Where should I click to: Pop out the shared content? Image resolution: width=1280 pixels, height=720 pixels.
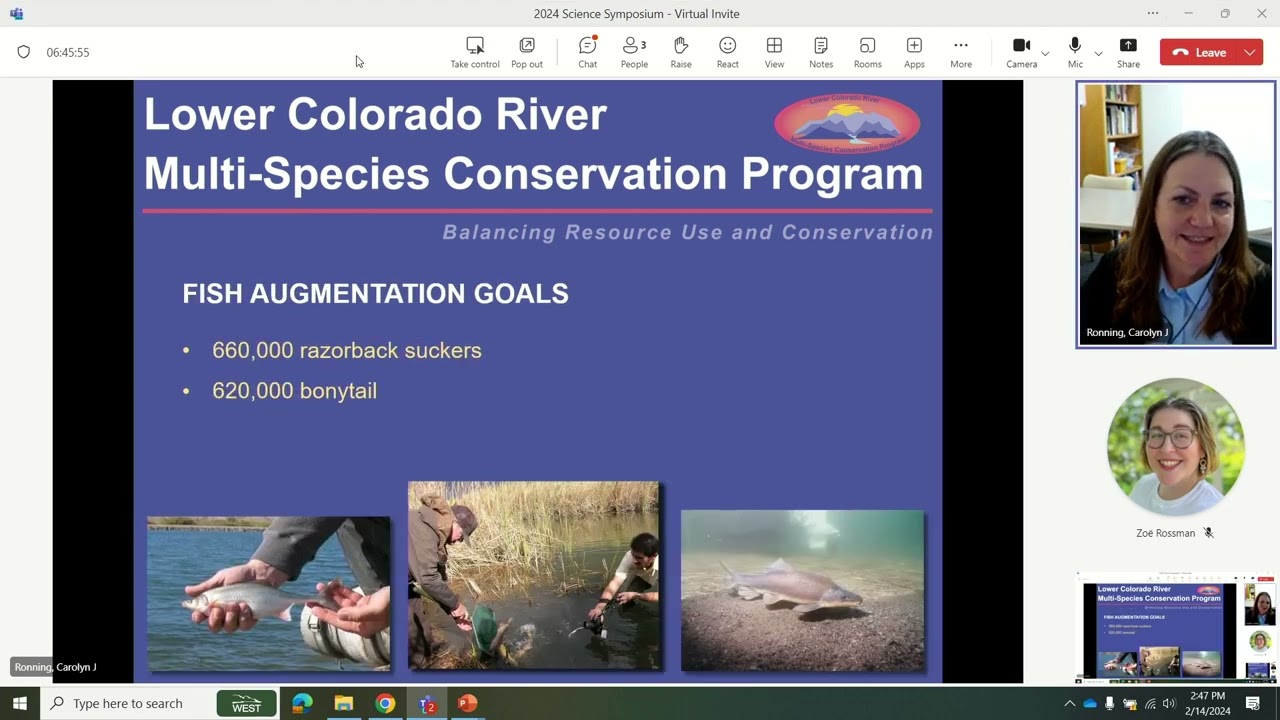527,53
